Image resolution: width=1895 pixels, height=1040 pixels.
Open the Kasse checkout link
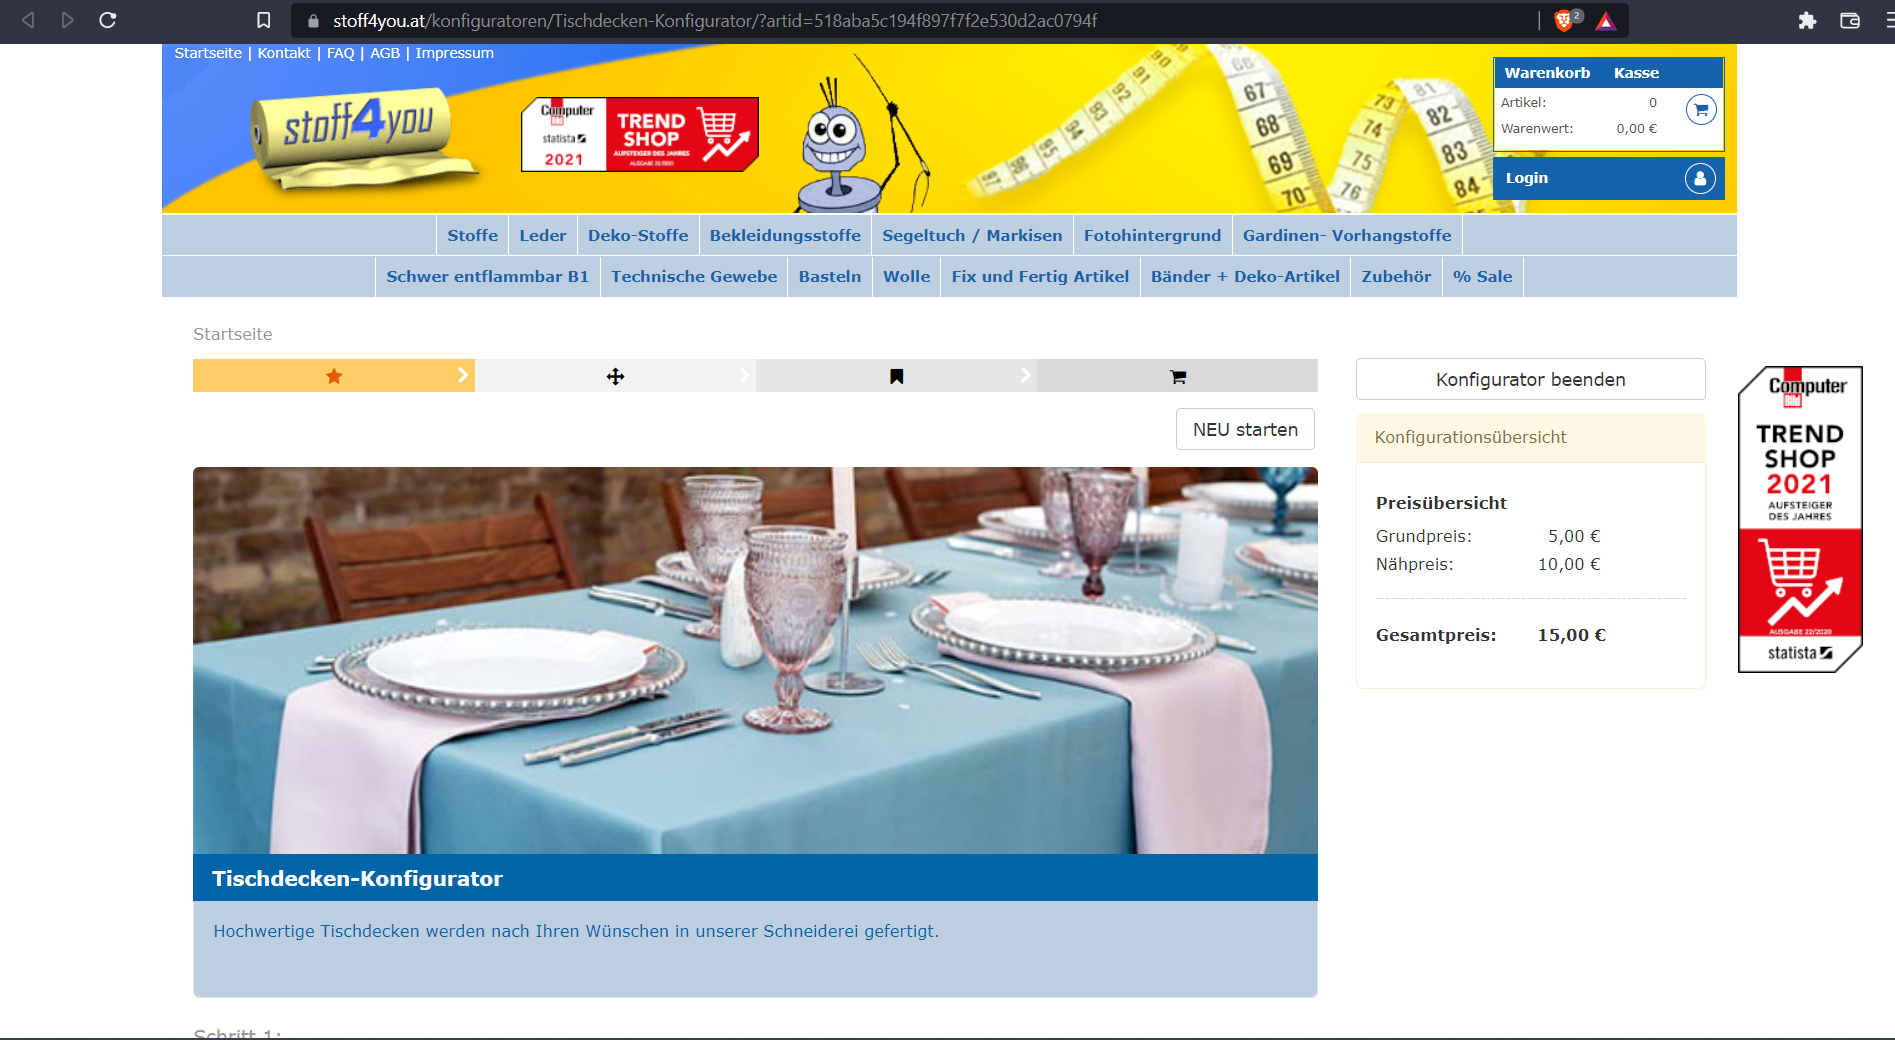1636,73
